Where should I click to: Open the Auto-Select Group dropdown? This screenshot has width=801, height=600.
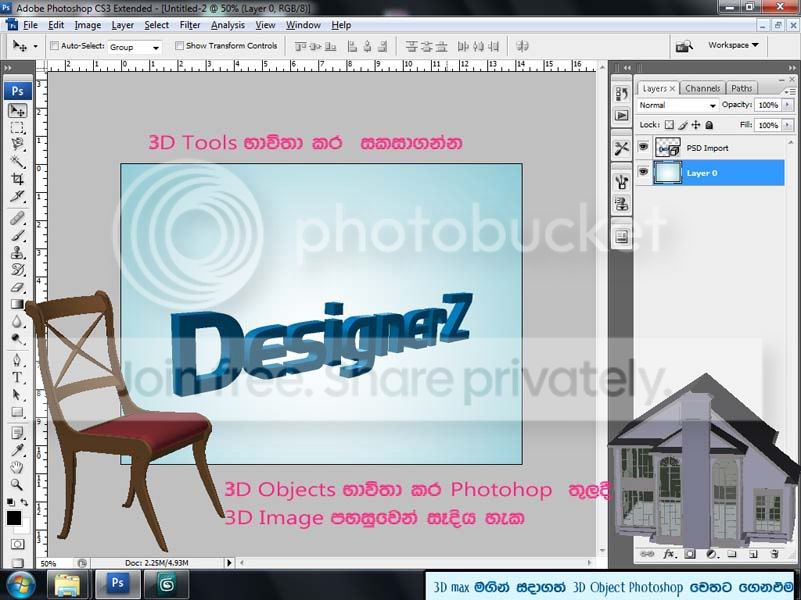[x=134, y=47]
